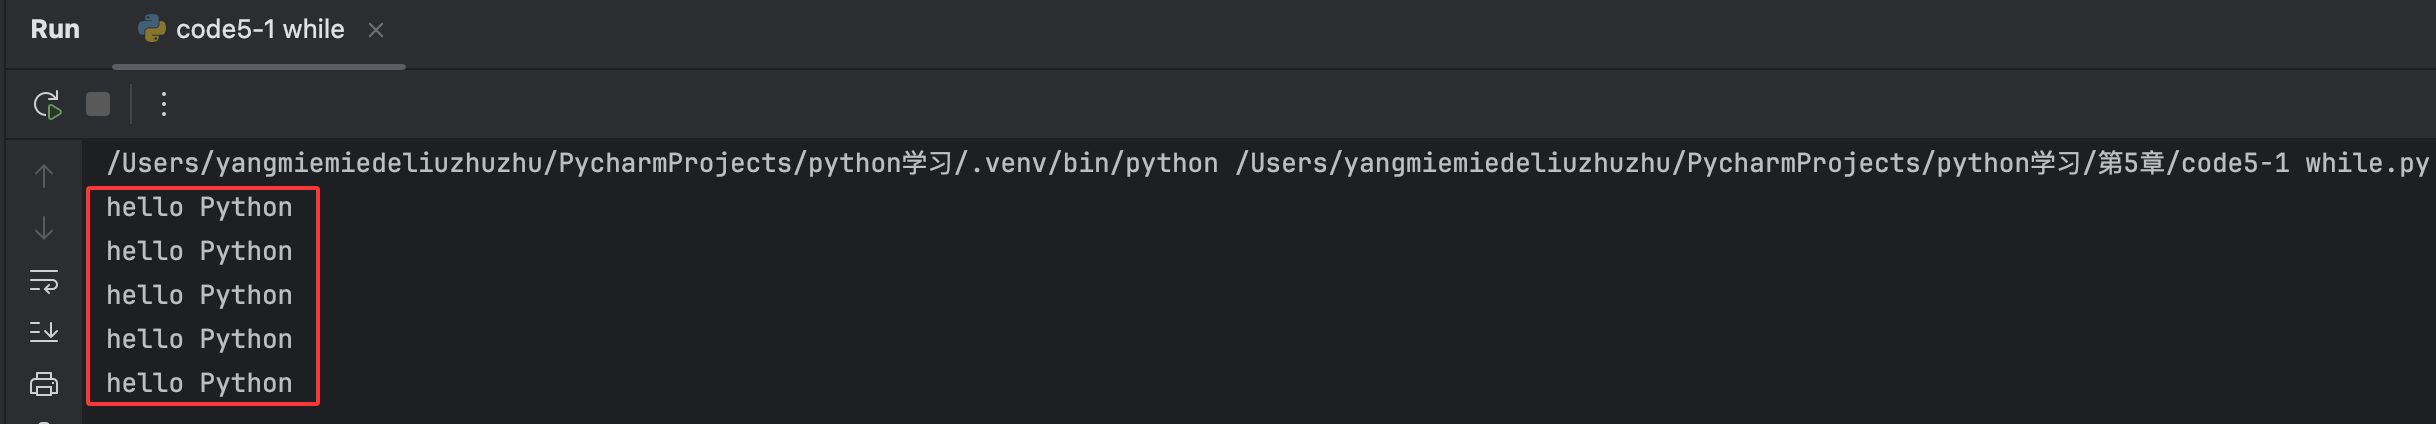Click the Run tool window title
The height and width of the screenshot is (424, 2436).
(55, 30)
